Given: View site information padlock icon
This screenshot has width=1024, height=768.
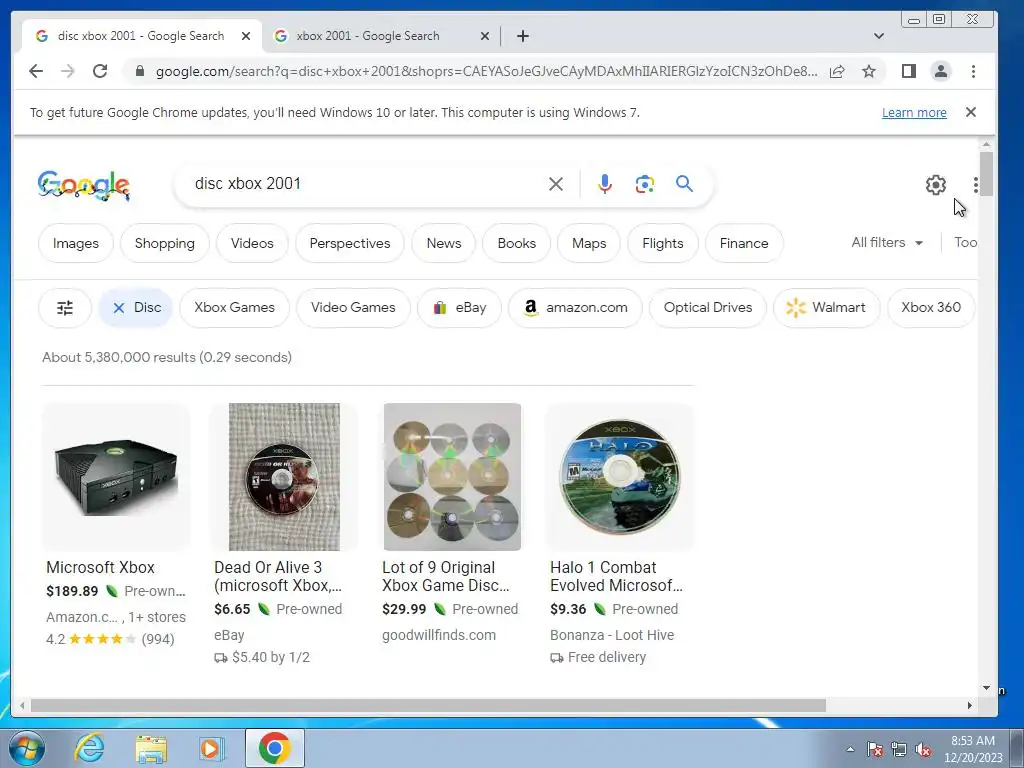Looking at the screenshot, I should (139, 71).
